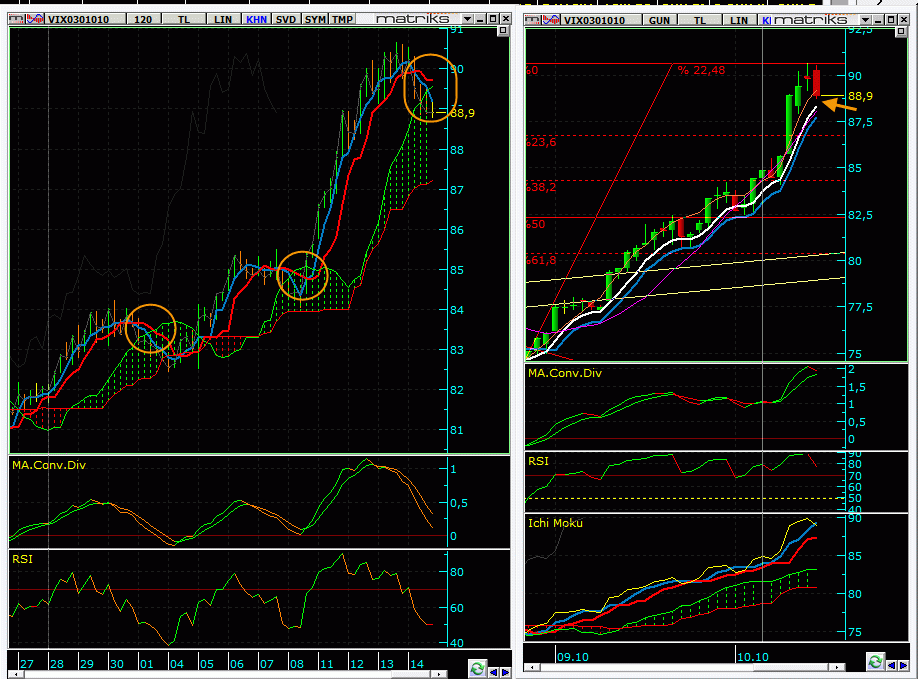Click the TMP button in left chart toolbar
918x679 pixels.
[342, 19]
